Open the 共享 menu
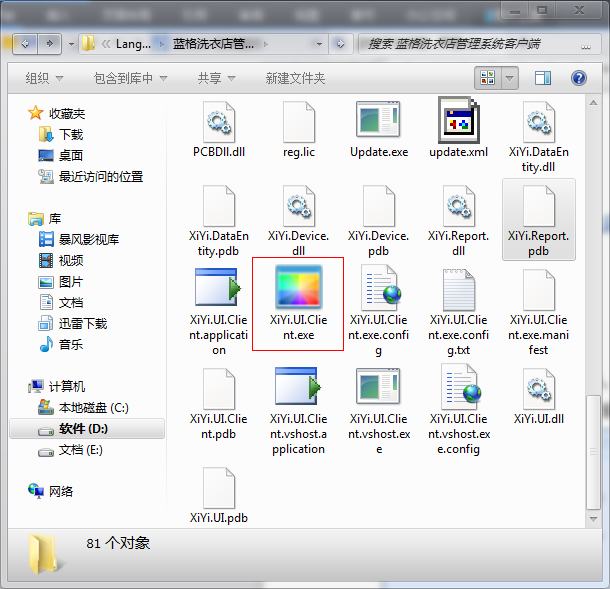The width and height of the screenshot is (610, 589). coord(216,78)
